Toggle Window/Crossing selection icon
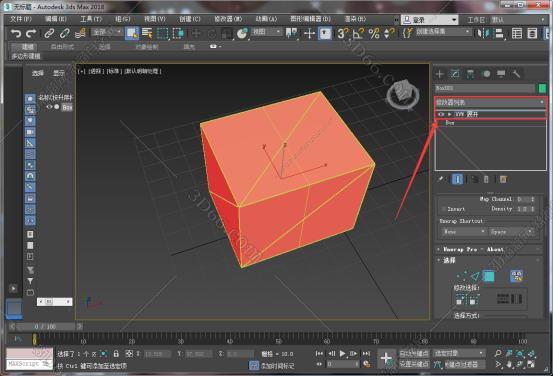The height and width of the screenshot is (376, 553). [x=178, y=34]
